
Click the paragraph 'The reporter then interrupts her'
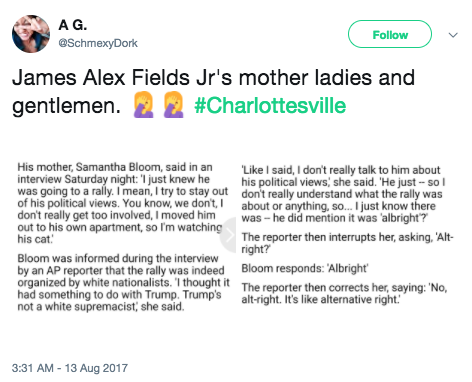pyautogui.click(x=347, y=243)
